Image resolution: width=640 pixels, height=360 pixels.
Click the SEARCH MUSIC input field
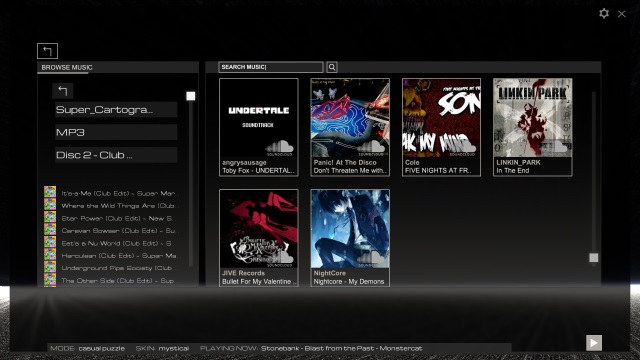tap(271, 67)
